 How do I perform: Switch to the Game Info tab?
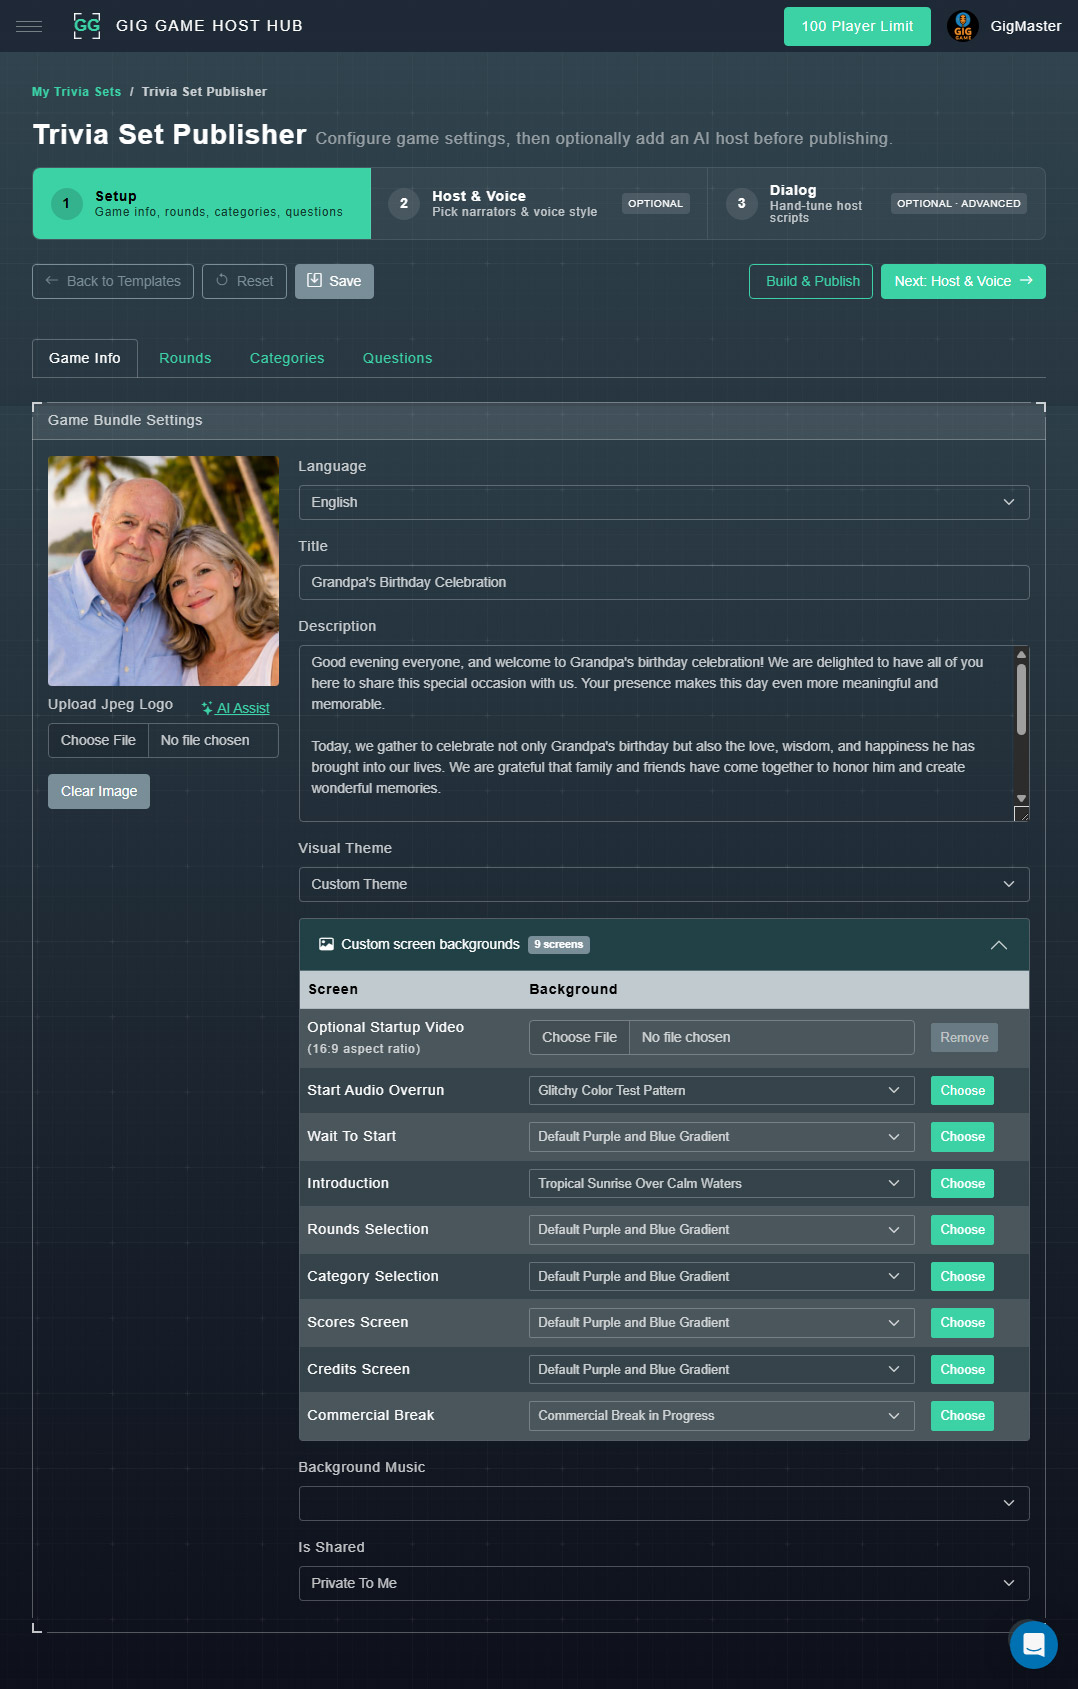(x=85, y=358)
